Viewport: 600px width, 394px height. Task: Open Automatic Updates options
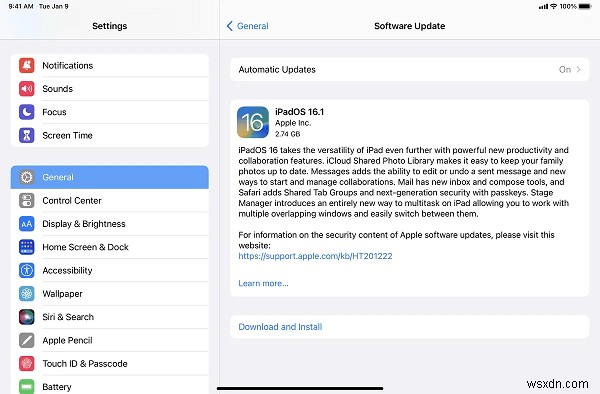point(409,69)
